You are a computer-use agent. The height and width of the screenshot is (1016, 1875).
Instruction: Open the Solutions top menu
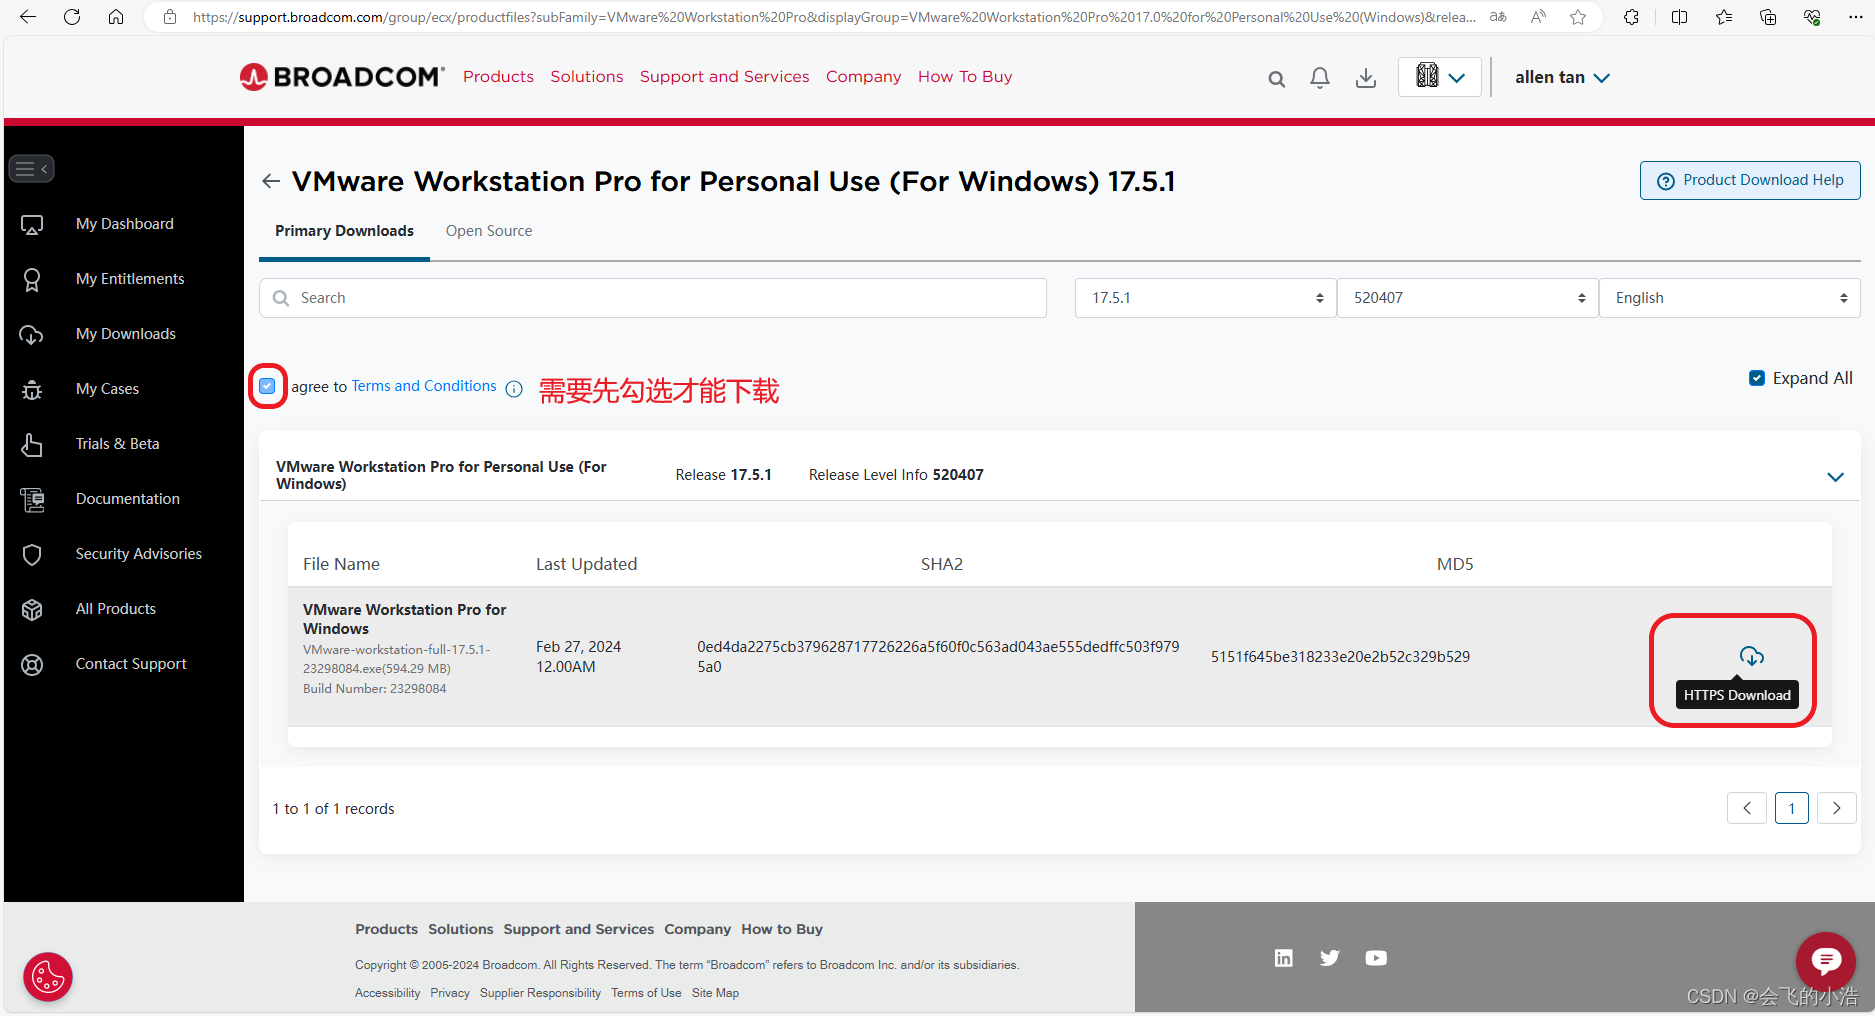click(587, 77)
